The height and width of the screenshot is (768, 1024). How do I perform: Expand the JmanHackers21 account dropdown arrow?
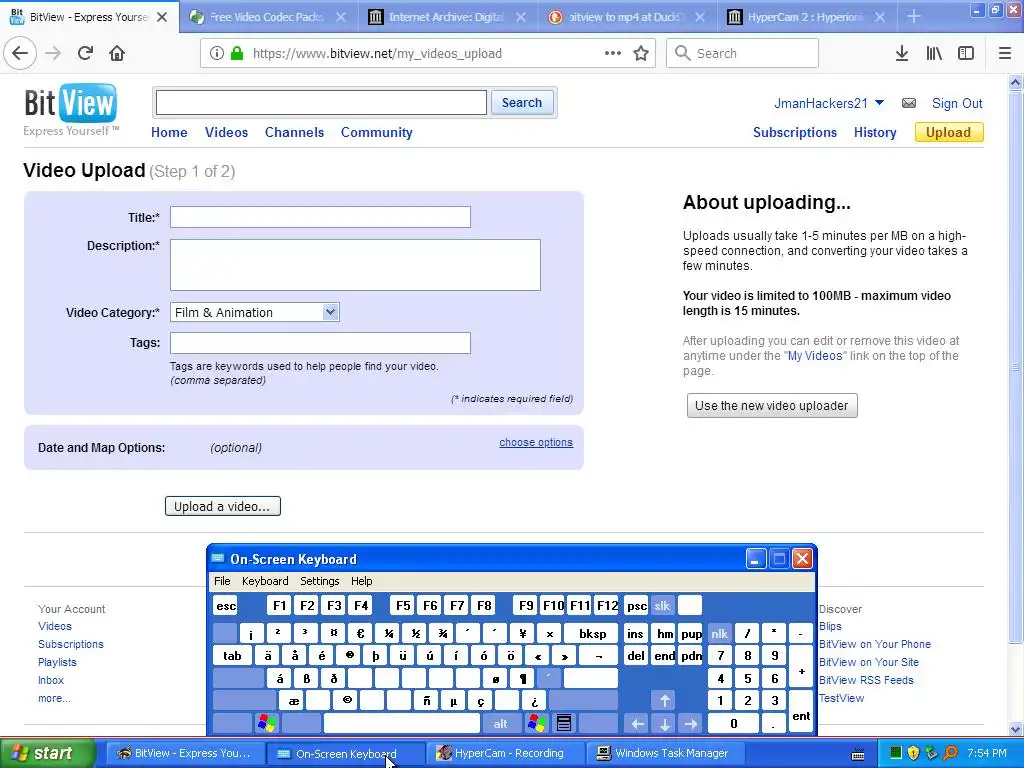point(879,103)
